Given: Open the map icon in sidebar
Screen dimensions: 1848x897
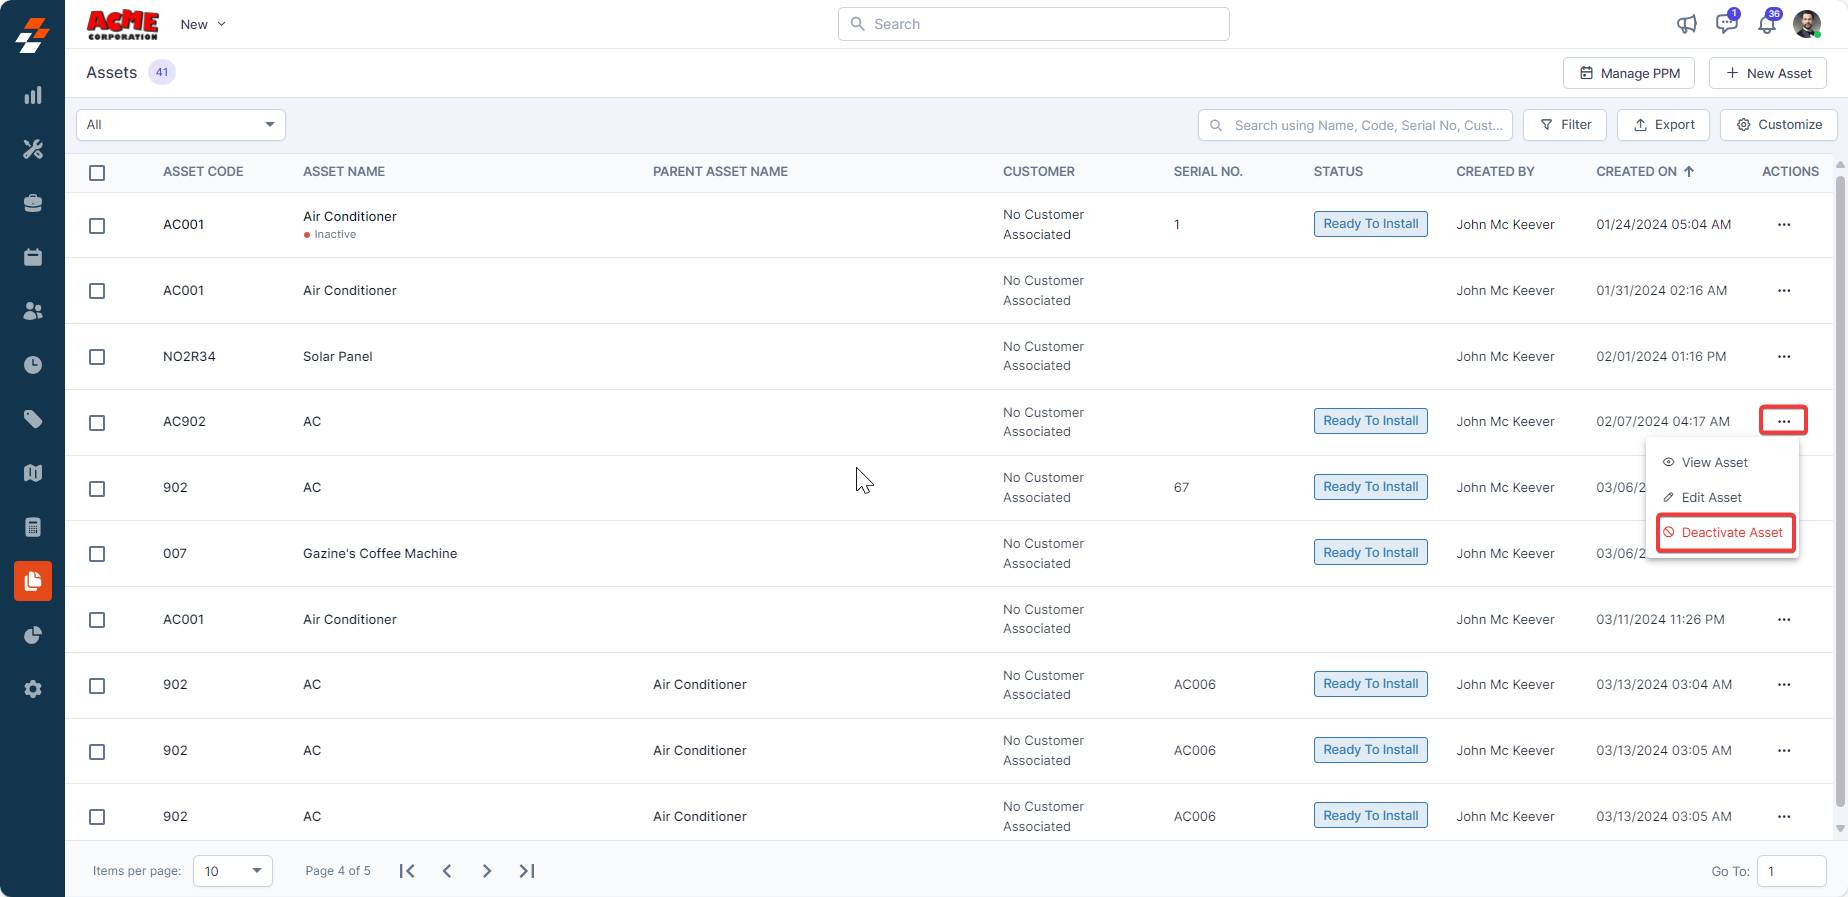Looking at the screenshot, I should (x=33, y=473).
